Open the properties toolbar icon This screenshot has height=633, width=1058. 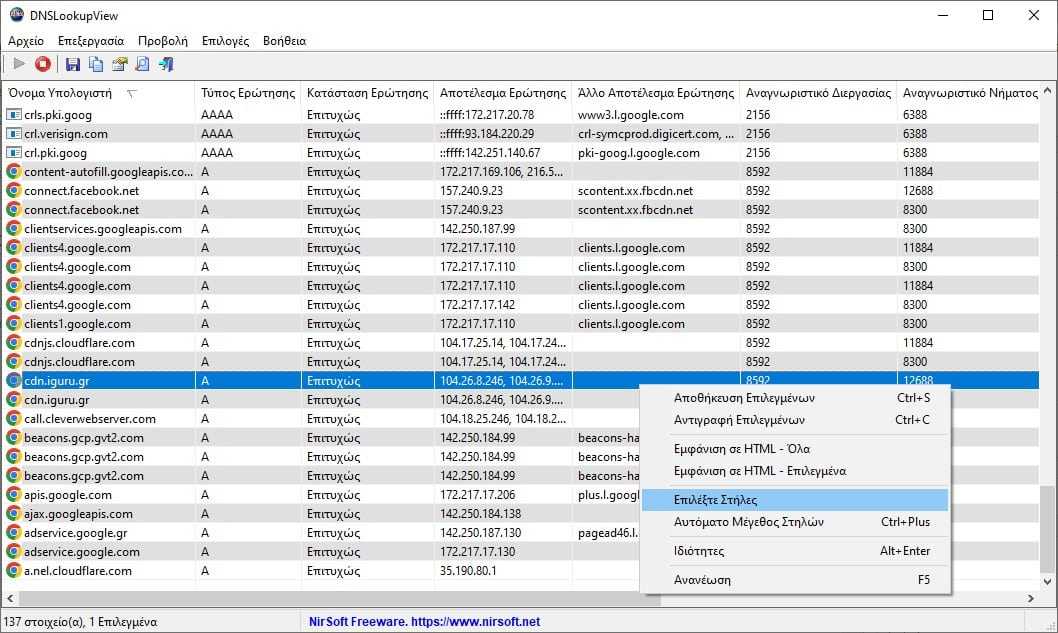[x=119, y=64]
